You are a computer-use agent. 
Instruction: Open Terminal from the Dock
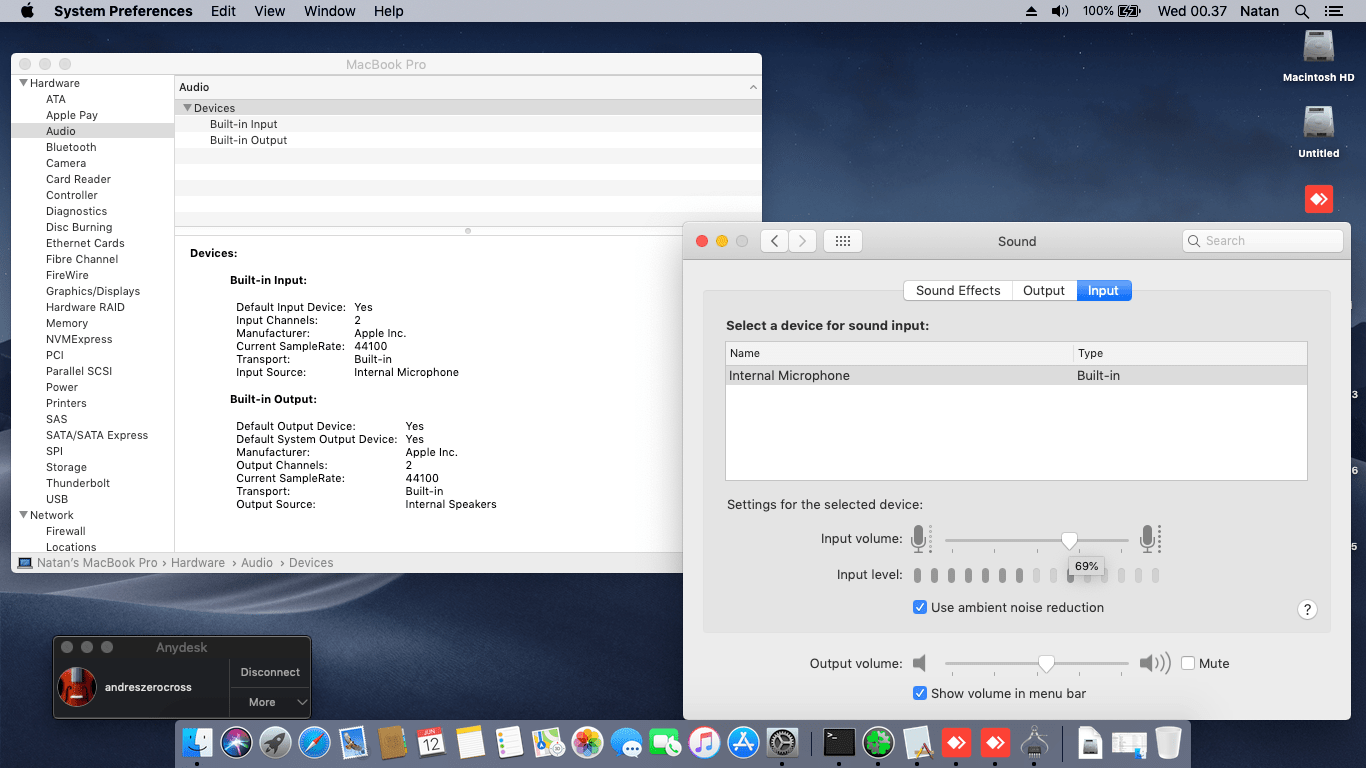tap(839, 742)
